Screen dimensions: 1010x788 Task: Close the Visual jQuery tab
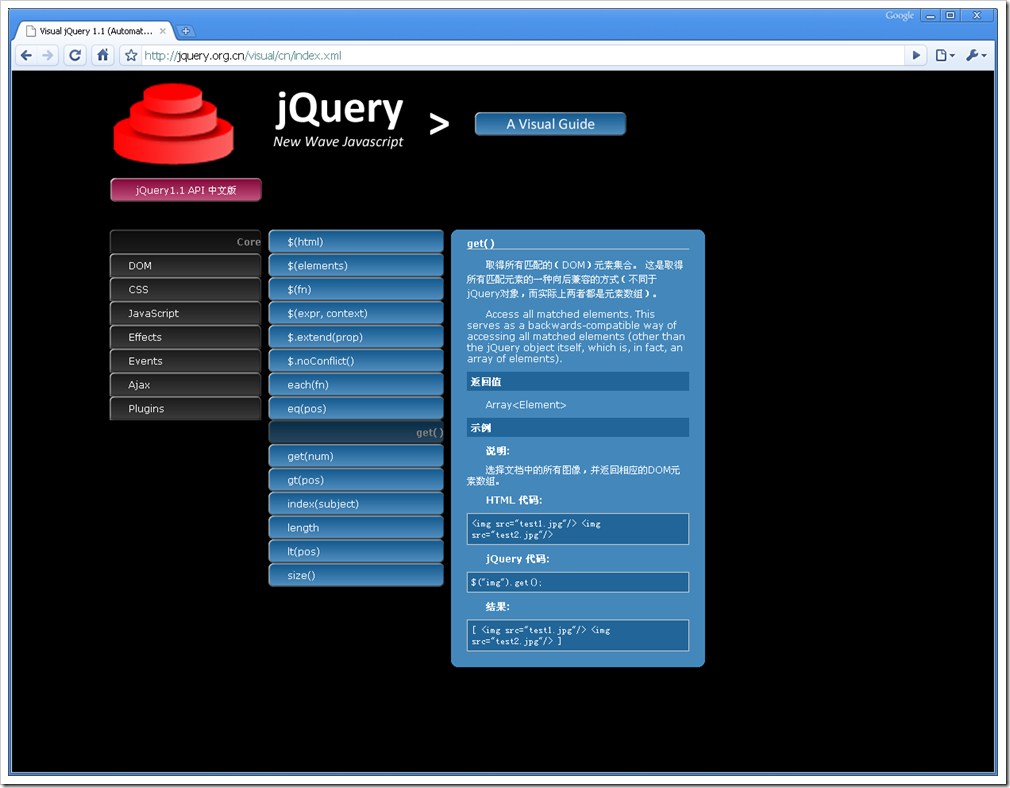(x=162, y=31)
